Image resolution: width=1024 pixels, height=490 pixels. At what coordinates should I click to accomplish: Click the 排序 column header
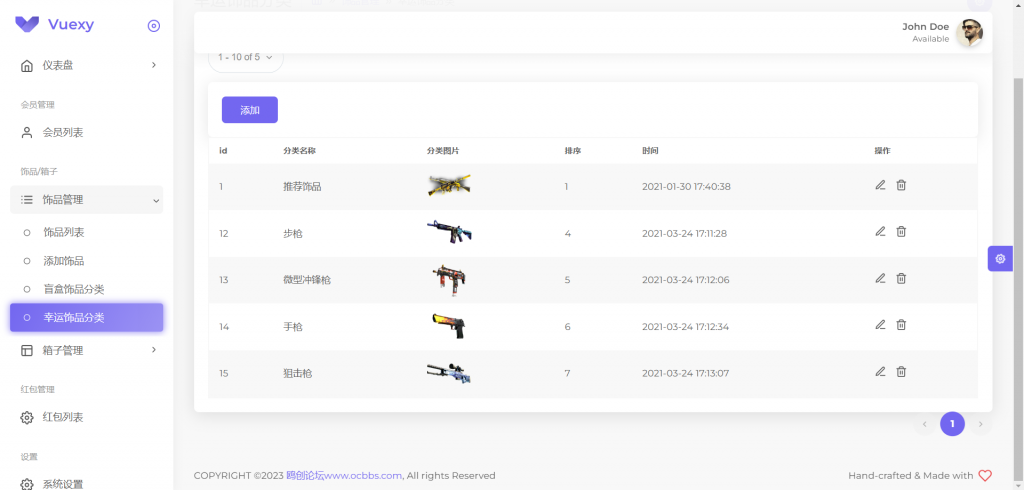(573, 151)
